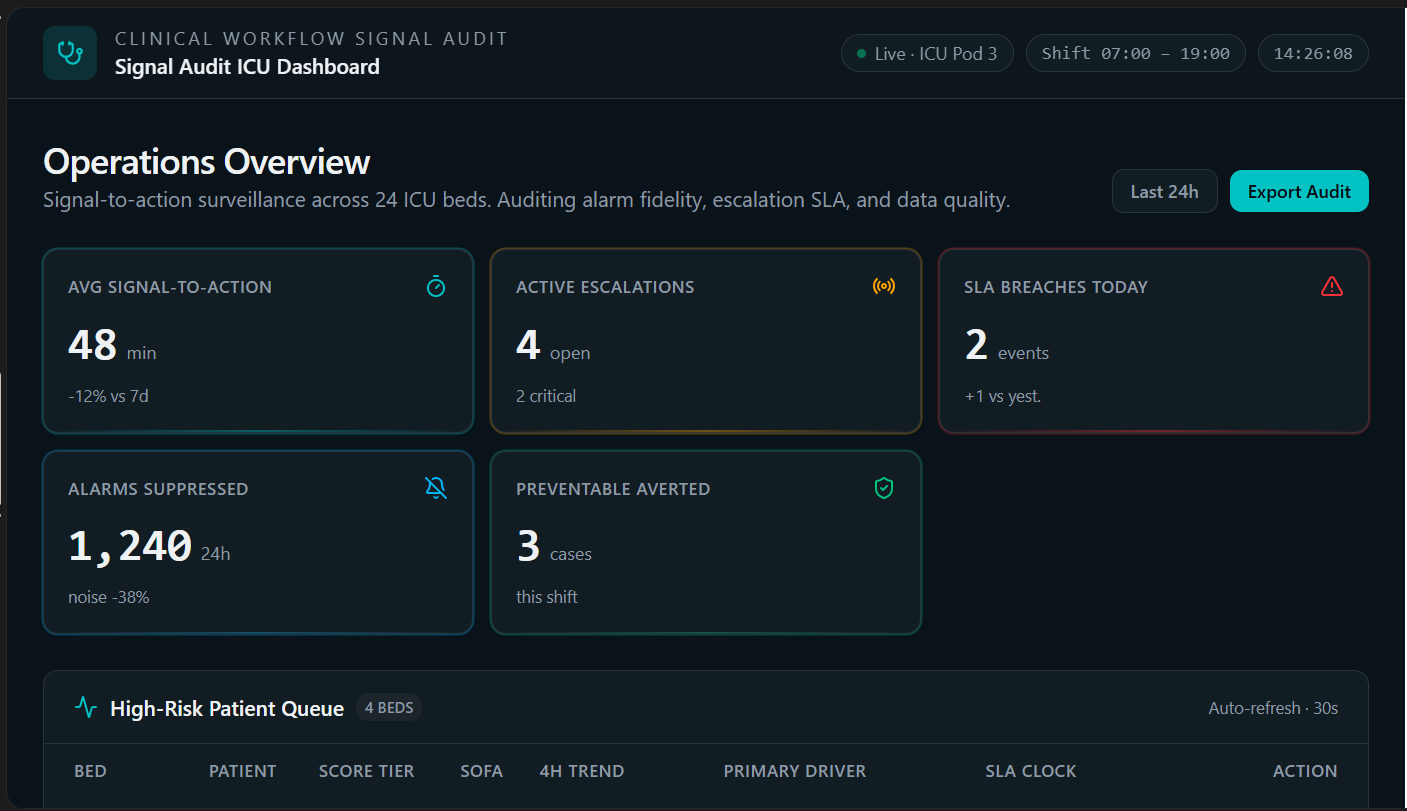
Task: Click the CLINICAL WORKFLOW SIGNAL AUDIT subtitle
Action: click(312, 39)
